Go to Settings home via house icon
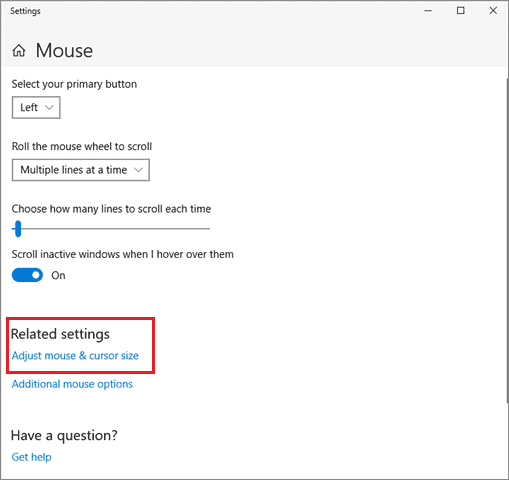The width and height of the screenshot is (509, 480). point(19,51)
